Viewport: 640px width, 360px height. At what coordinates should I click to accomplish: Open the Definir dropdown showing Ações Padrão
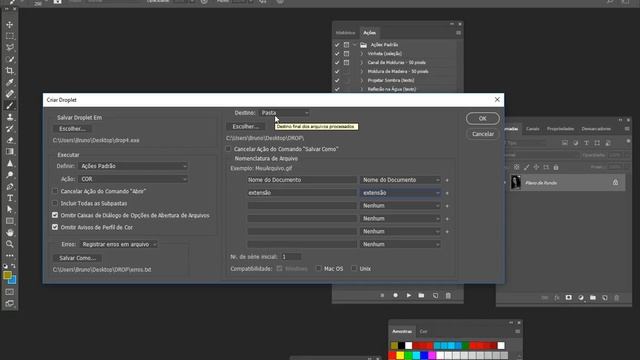click(x=133, y=166)
